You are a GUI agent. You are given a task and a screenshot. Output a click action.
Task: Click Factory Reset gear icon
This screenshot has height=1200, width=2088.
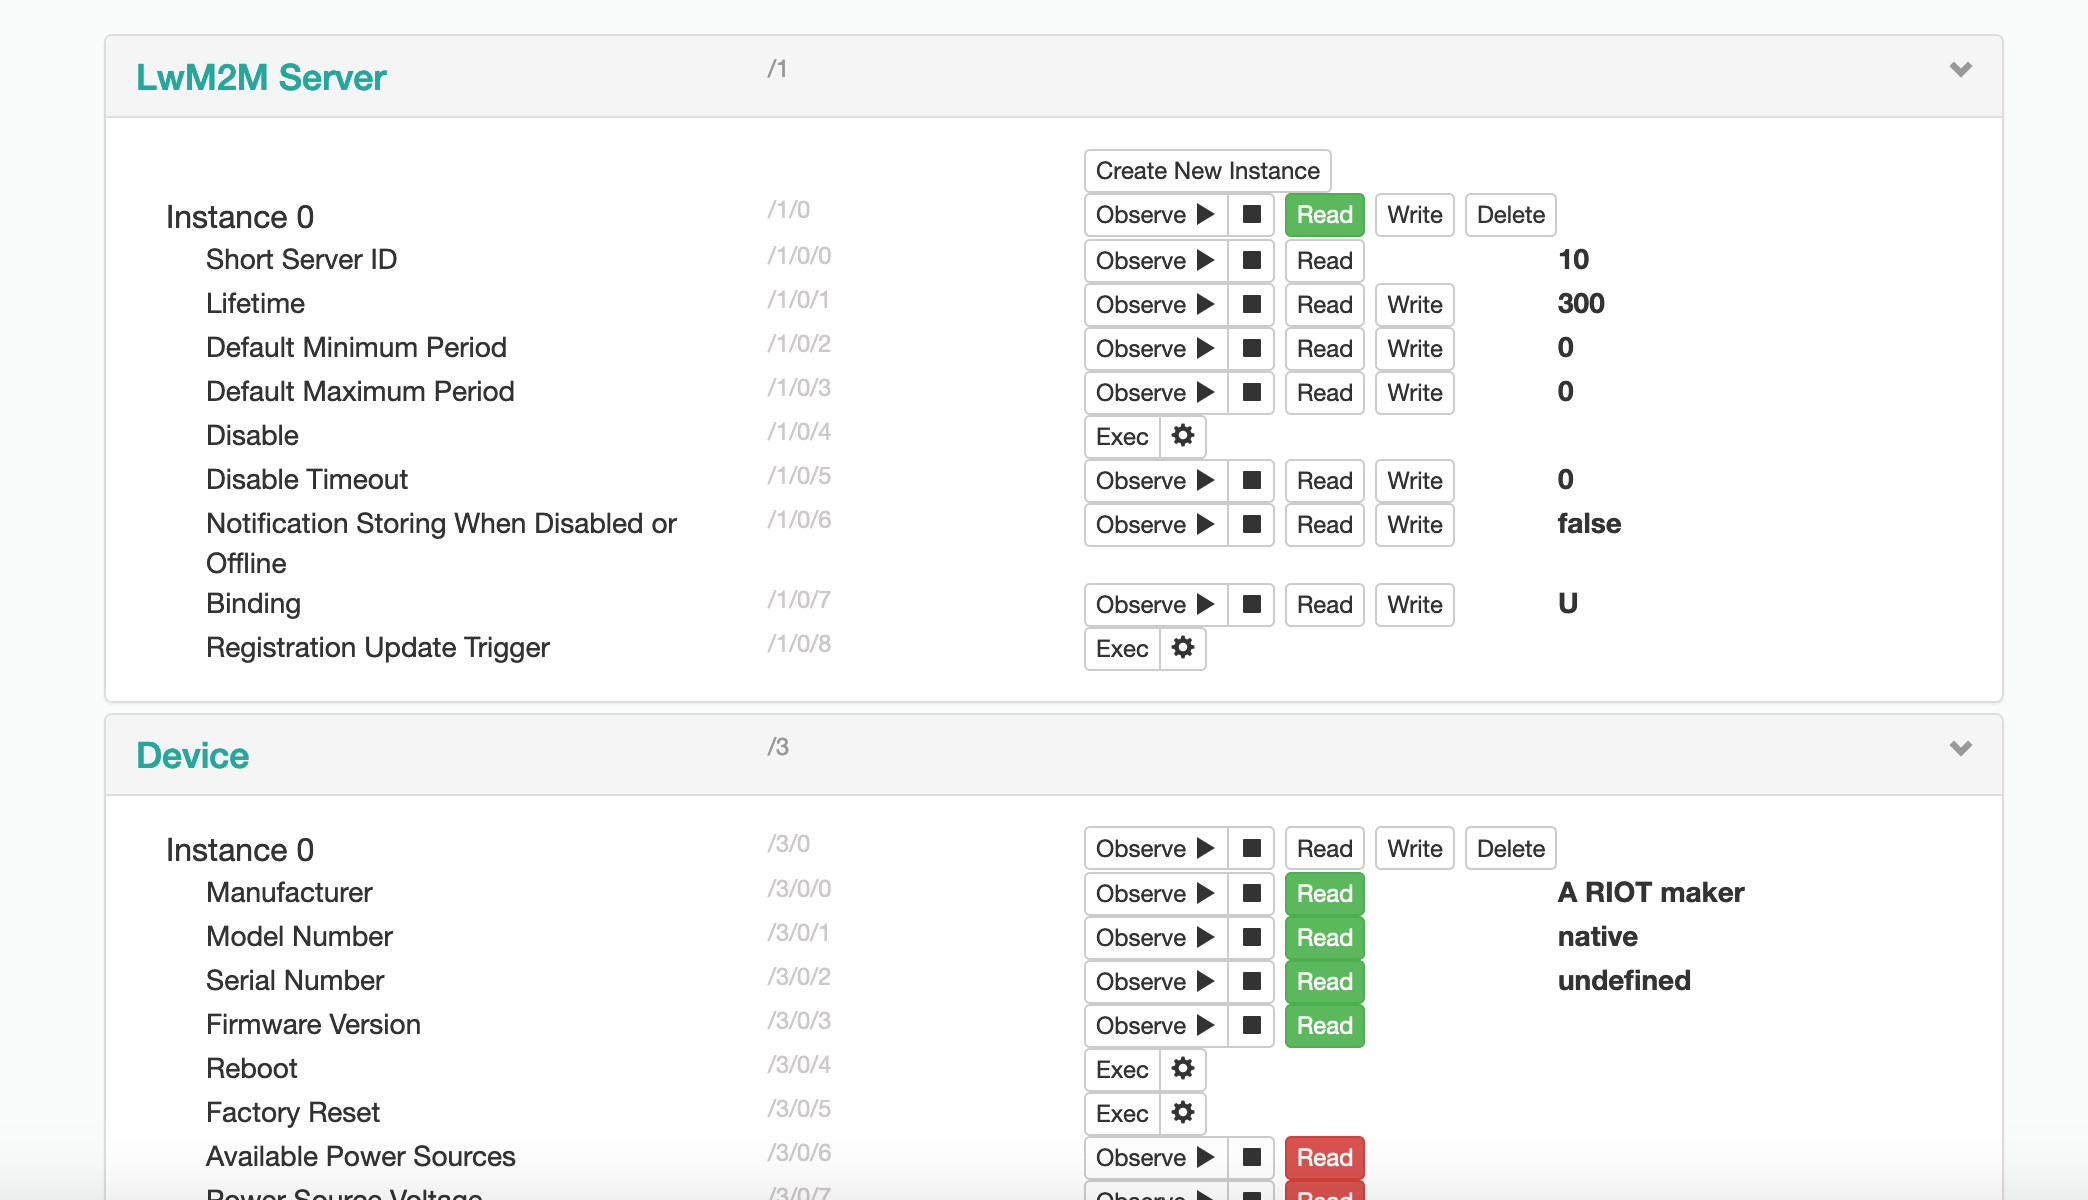(1183, 1113)
